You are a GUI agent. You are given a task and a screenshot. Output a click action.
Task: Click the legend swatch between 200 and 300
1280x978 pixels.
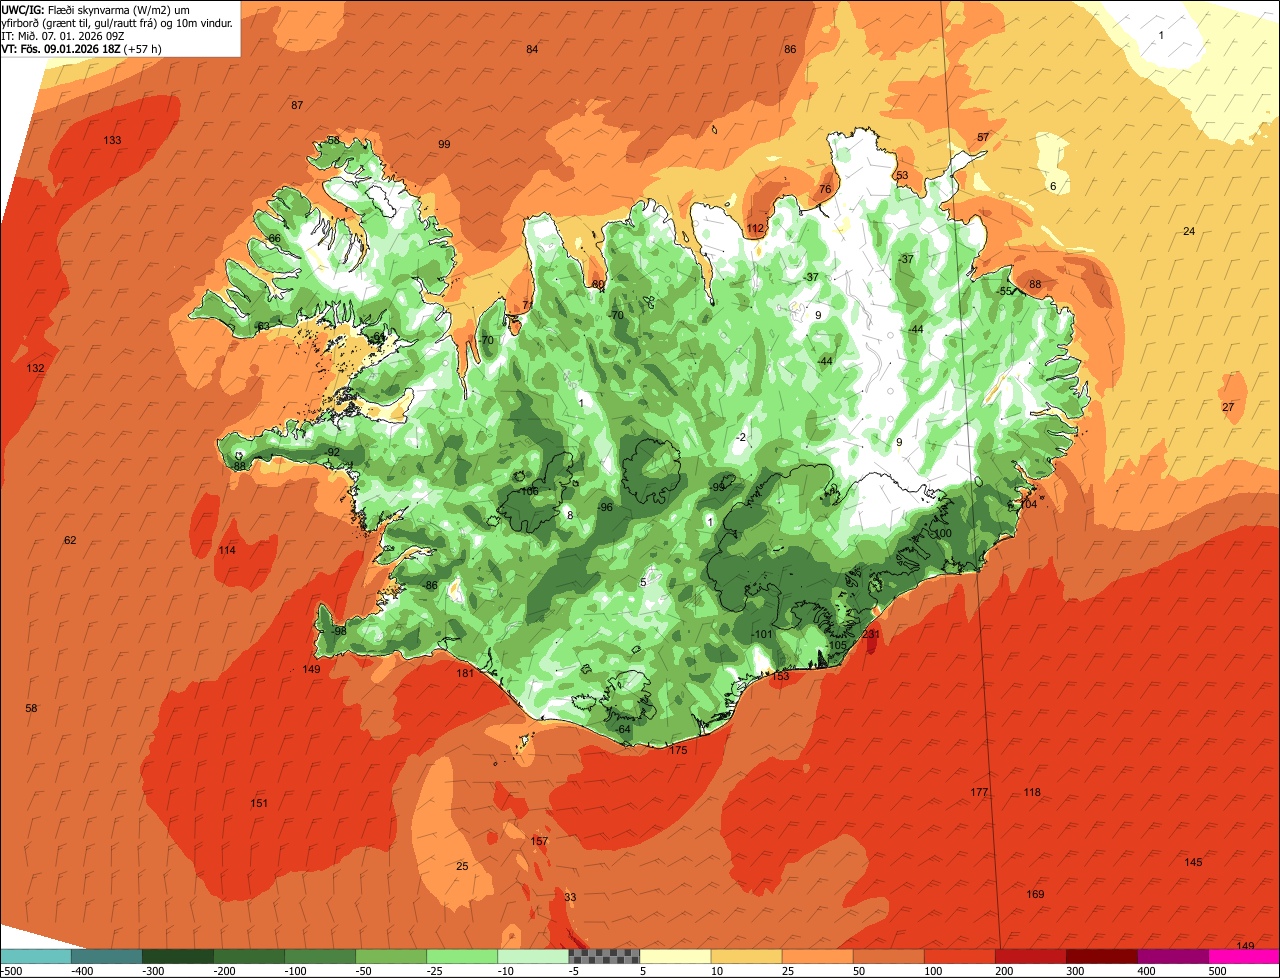pos(1030,956)
